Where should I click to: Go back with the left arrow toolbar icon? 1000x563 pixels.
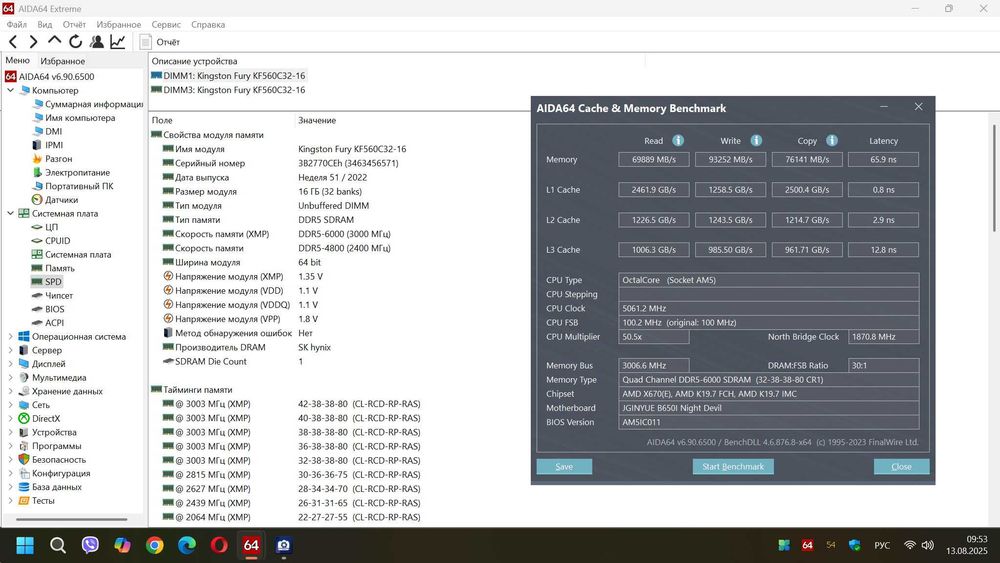tap(13, 42)
